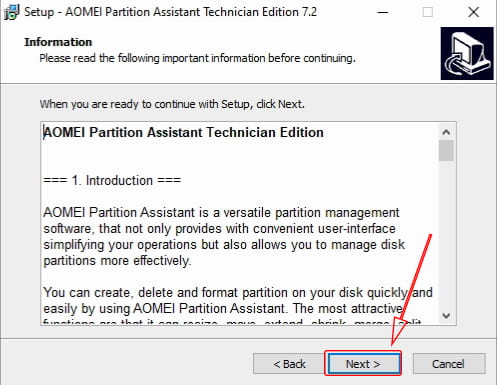Image resolution: width=497 pixels, height=385 pixels.
Task: Click the greyed-out maximize window button
Action: pos(428,13)
